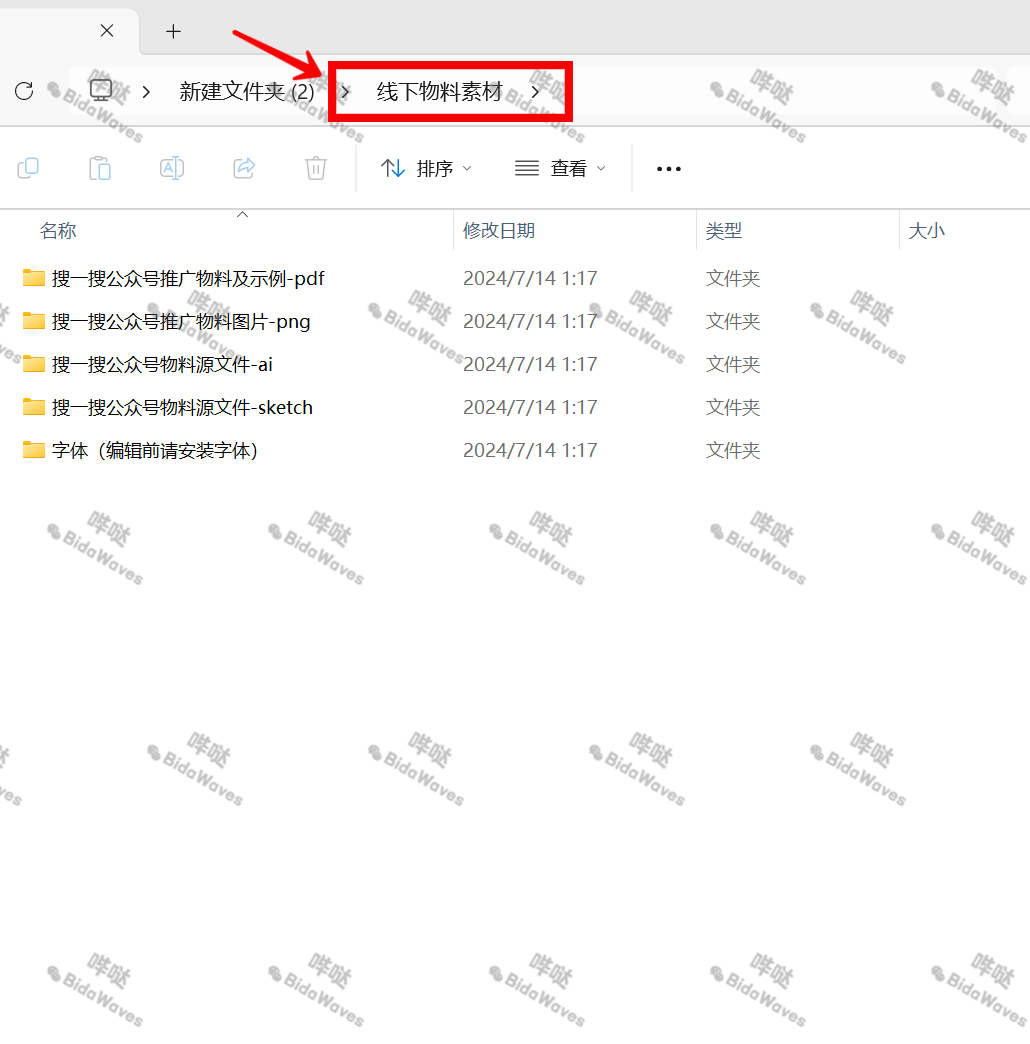Select the Rename icon
The height and width of the screenshot is (1044, 1030).
(172, 168)
